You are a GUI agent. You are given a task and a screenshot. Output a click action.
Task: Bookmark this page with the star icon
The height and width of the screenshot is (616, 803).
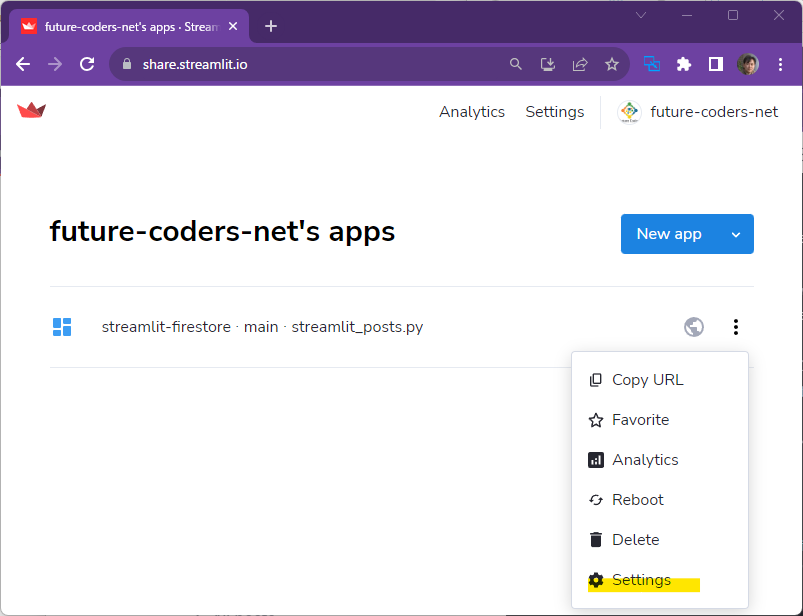[611, 65]
